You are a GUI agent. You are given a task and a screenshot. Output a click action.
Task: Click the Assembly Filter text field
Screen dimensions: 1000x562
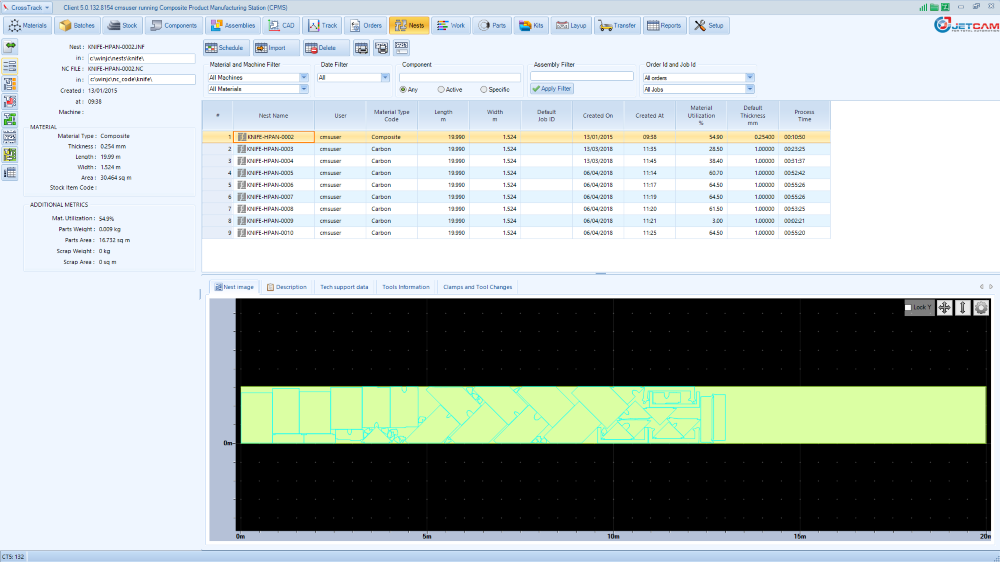(x=582, y=76)
